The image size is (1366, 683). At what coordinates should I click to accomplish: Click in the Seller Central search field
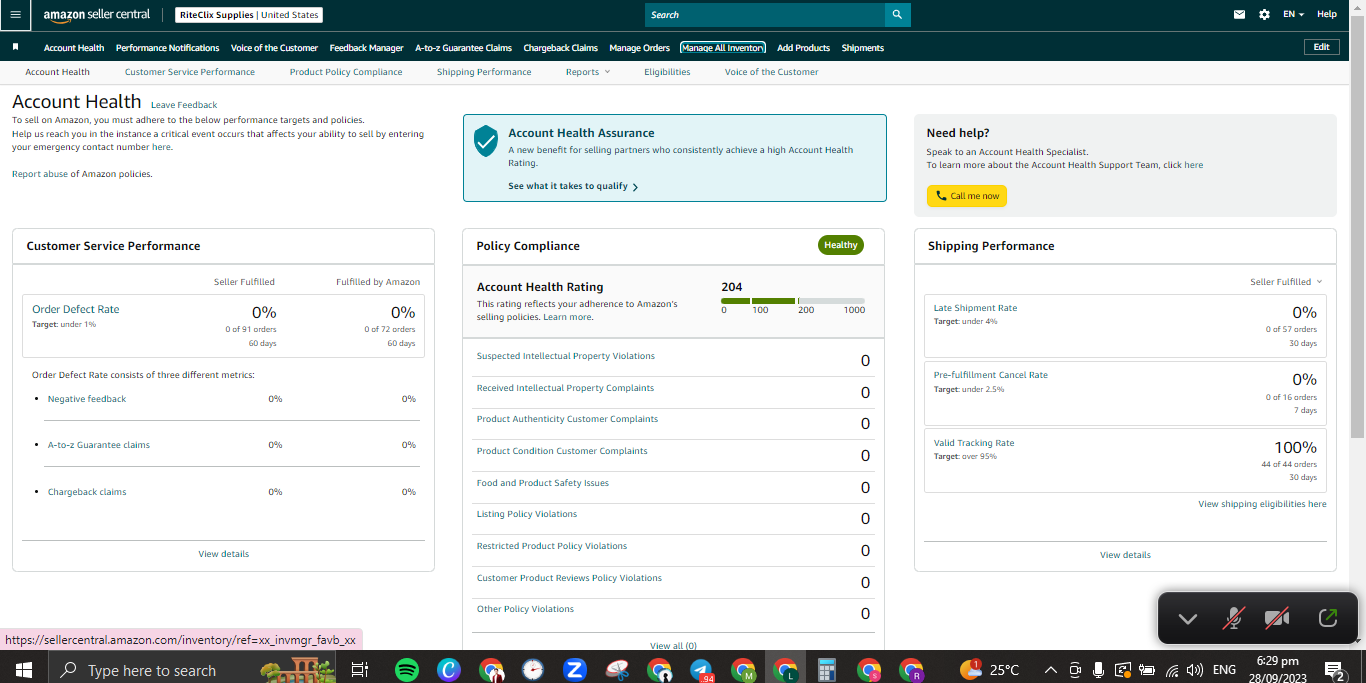[765, 15]
